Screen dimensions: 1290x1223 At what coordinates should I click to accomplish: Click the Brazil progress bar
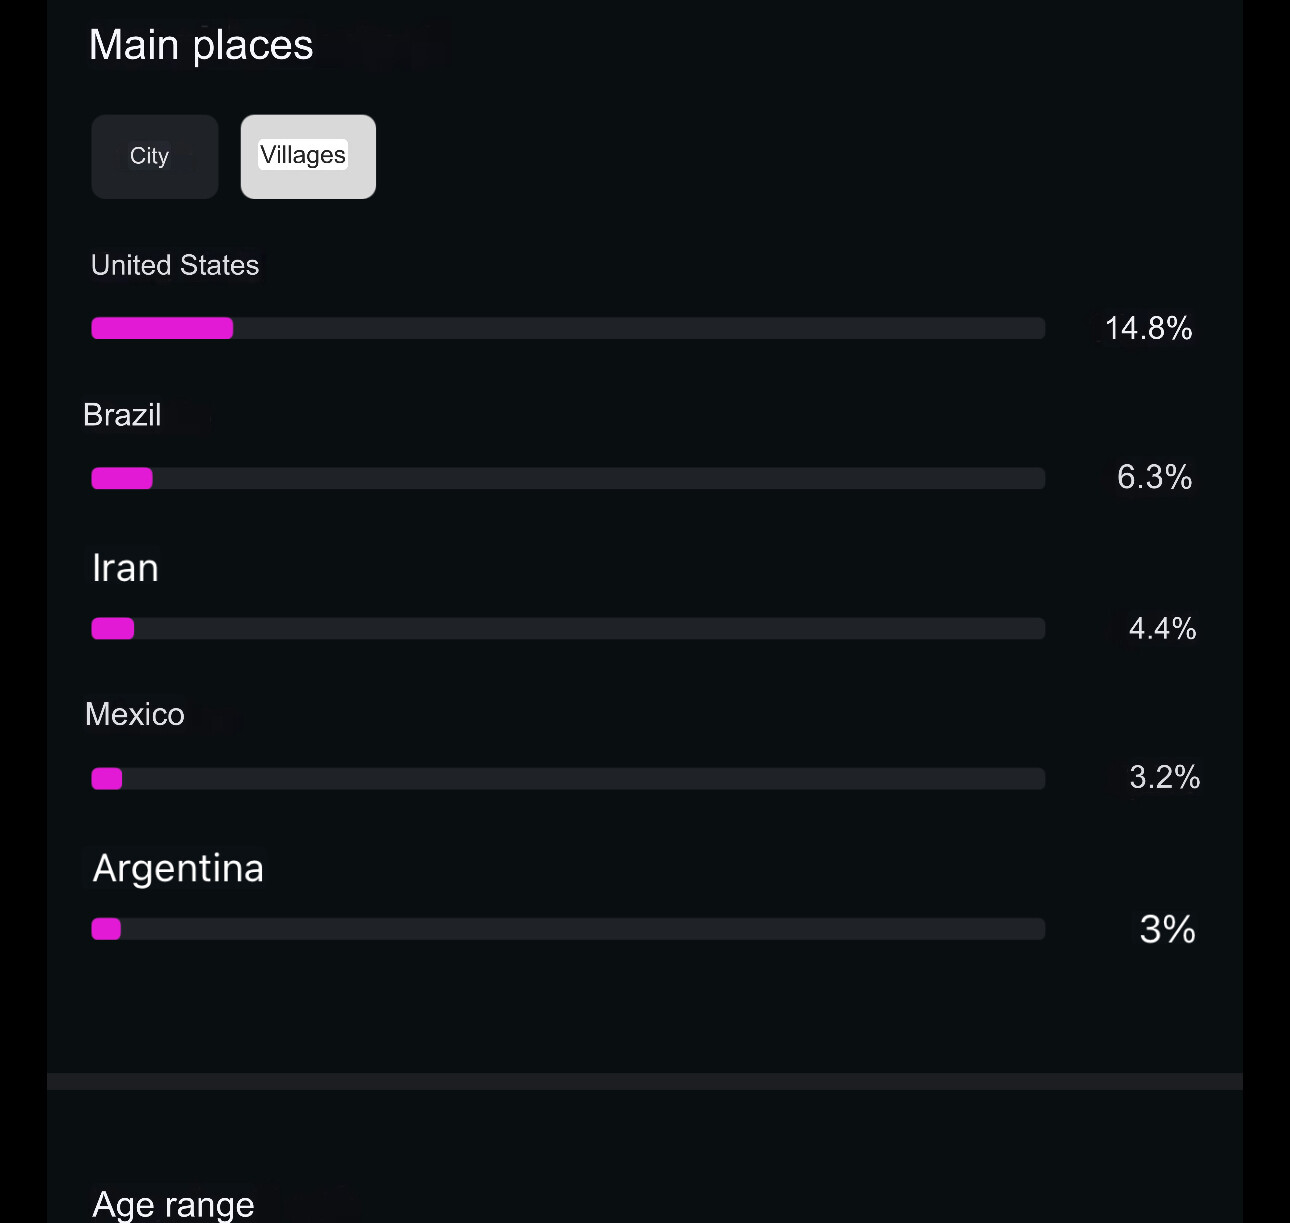coord(568,478)
